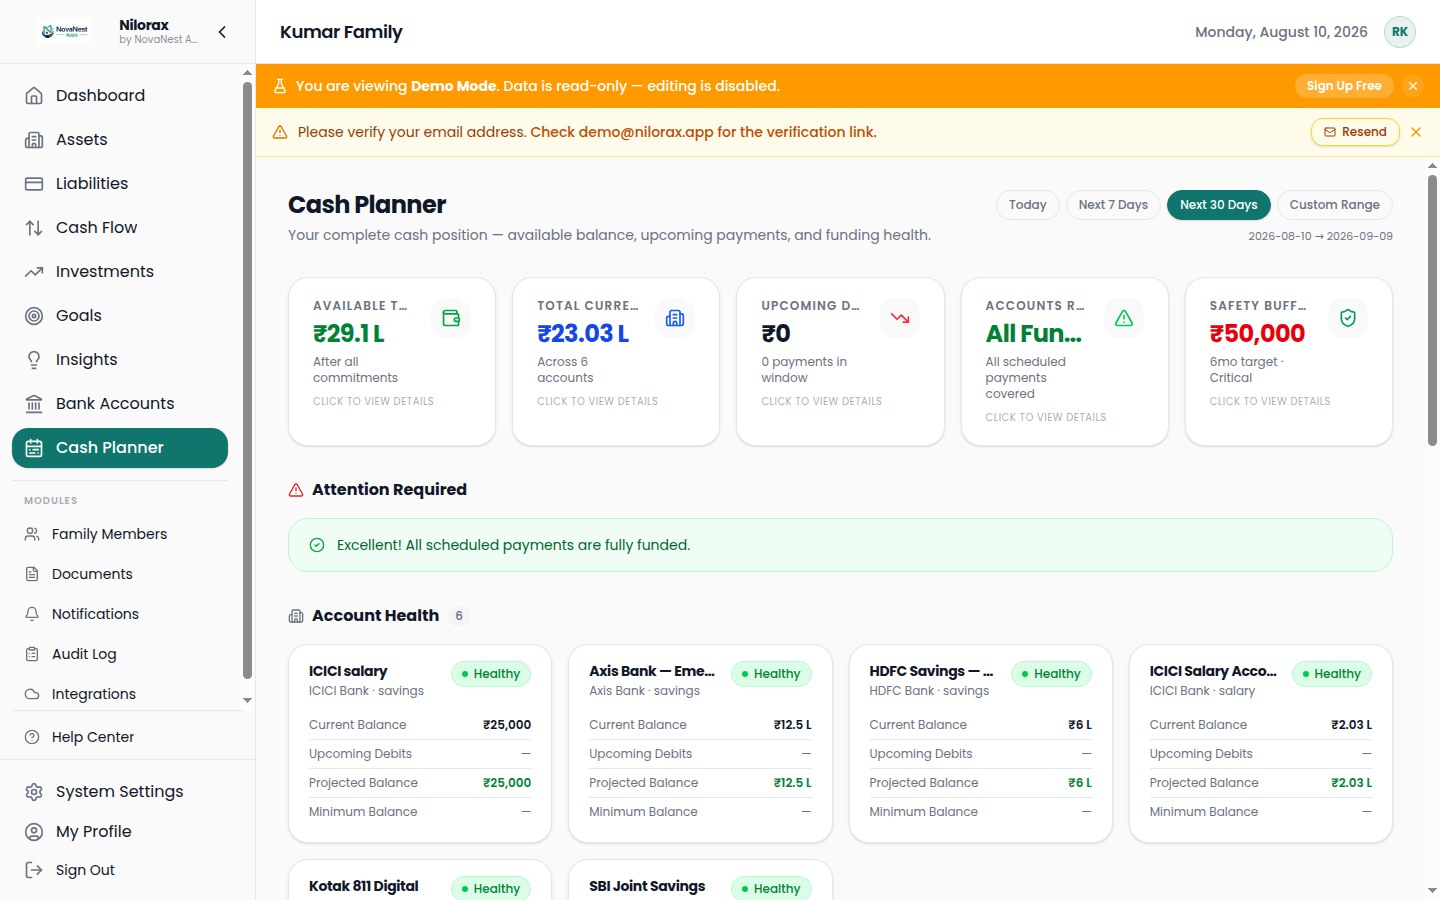1440x900 pixels.
Task: Click the Account Health section icon
Action: pyautogui.click(x=296, y=616)
